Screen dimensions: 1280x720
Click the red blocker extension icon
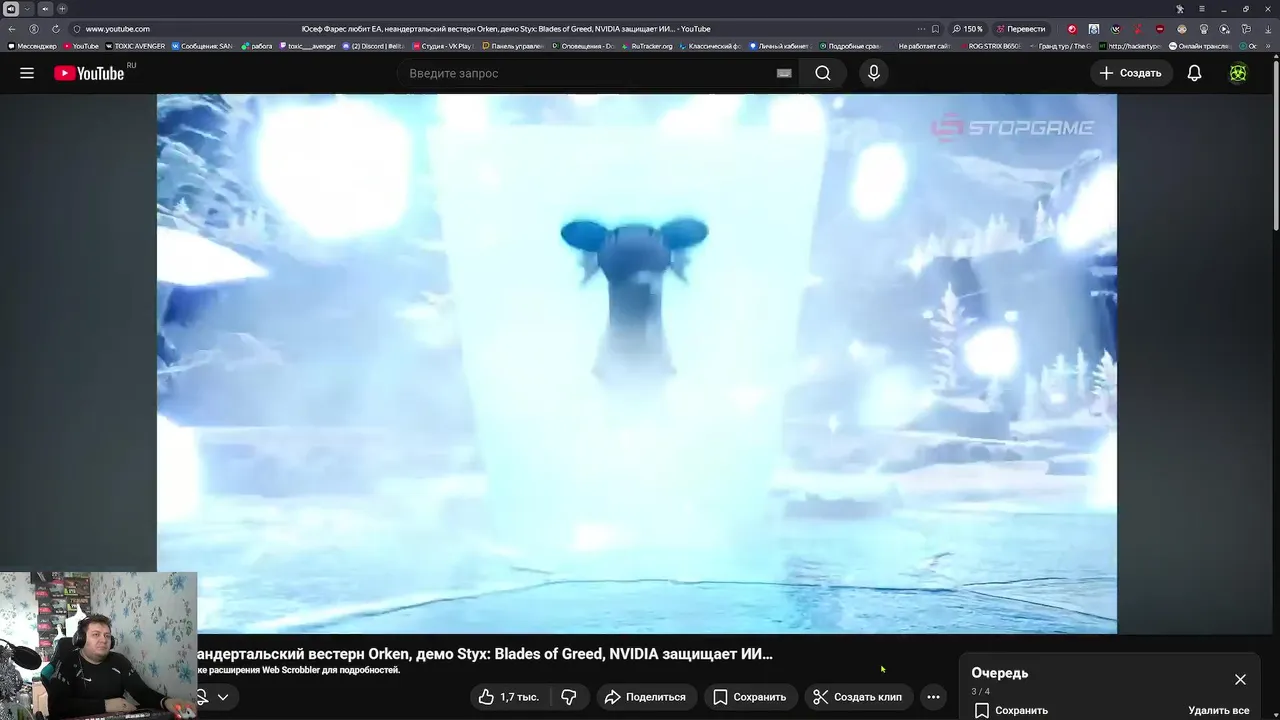1159,29
